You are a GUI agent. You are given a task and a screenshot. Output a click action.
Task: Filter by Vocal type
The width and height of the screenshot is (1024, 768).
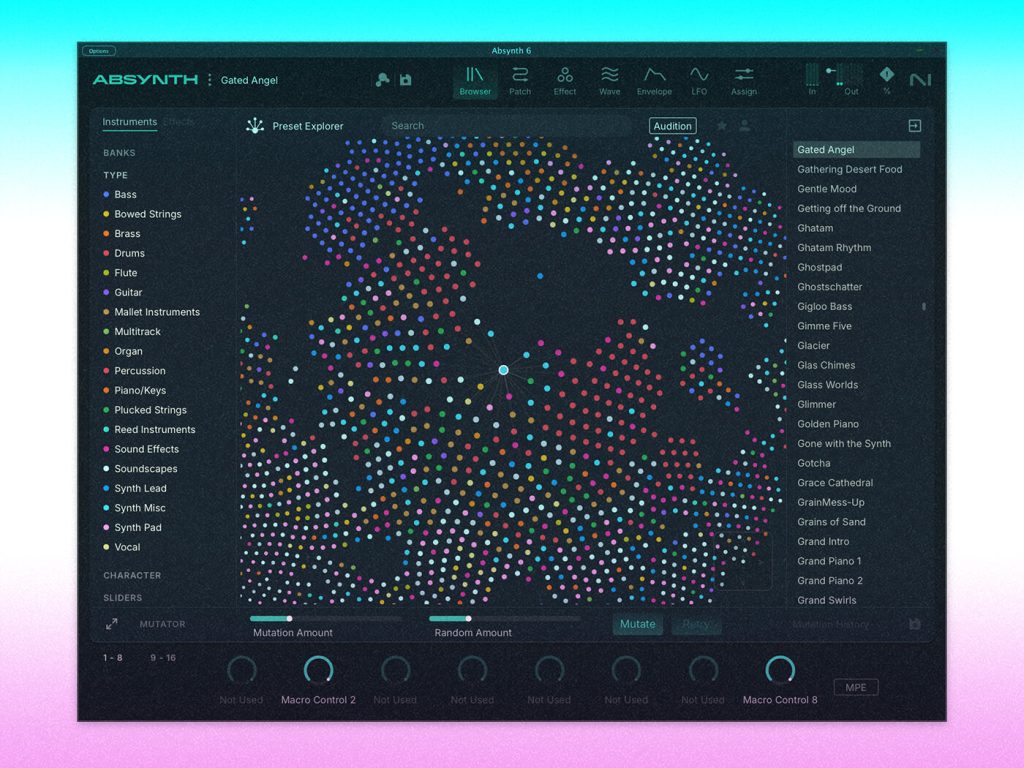(121, 547)
